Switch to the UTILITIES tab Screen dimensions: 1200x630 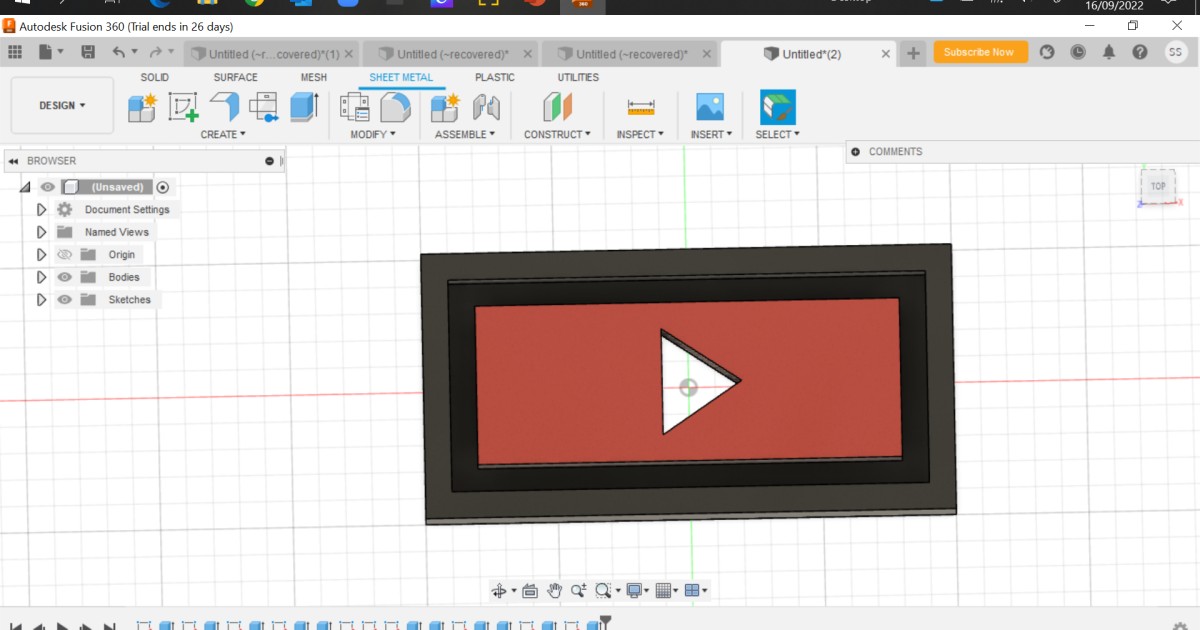click(578, 77)
